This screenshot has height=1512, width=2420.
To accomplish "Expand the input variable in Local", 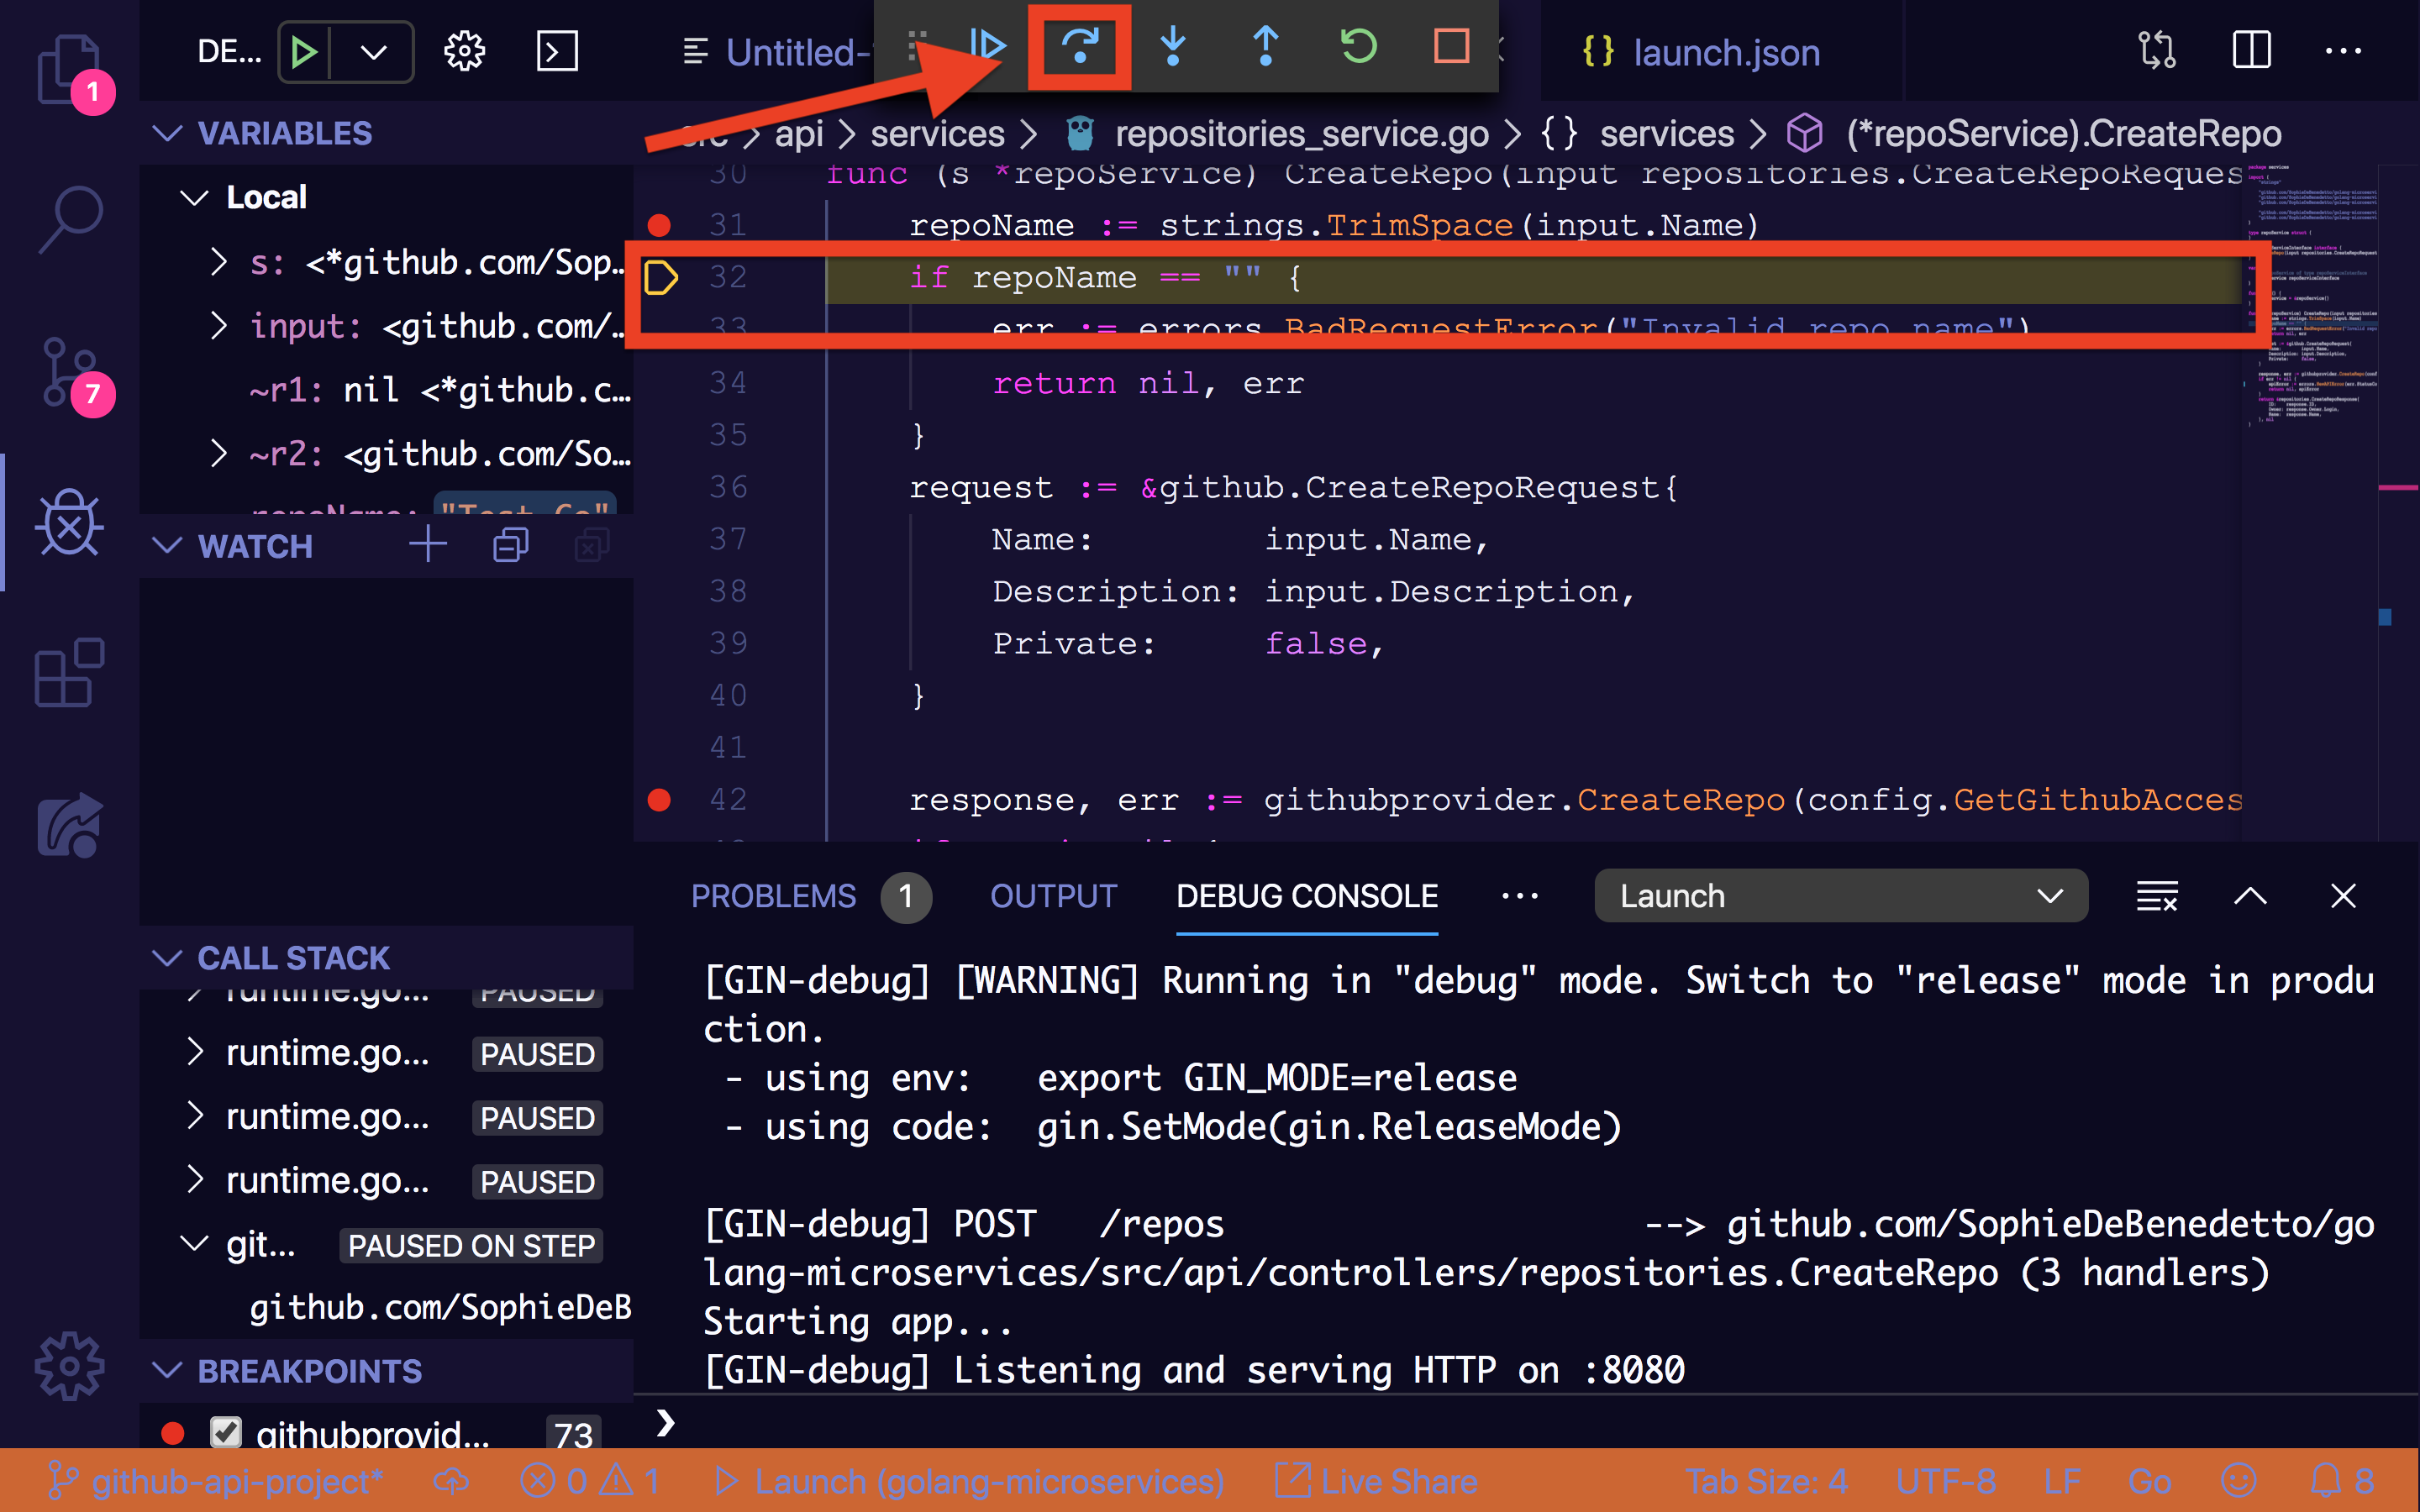I will [219, 326].
